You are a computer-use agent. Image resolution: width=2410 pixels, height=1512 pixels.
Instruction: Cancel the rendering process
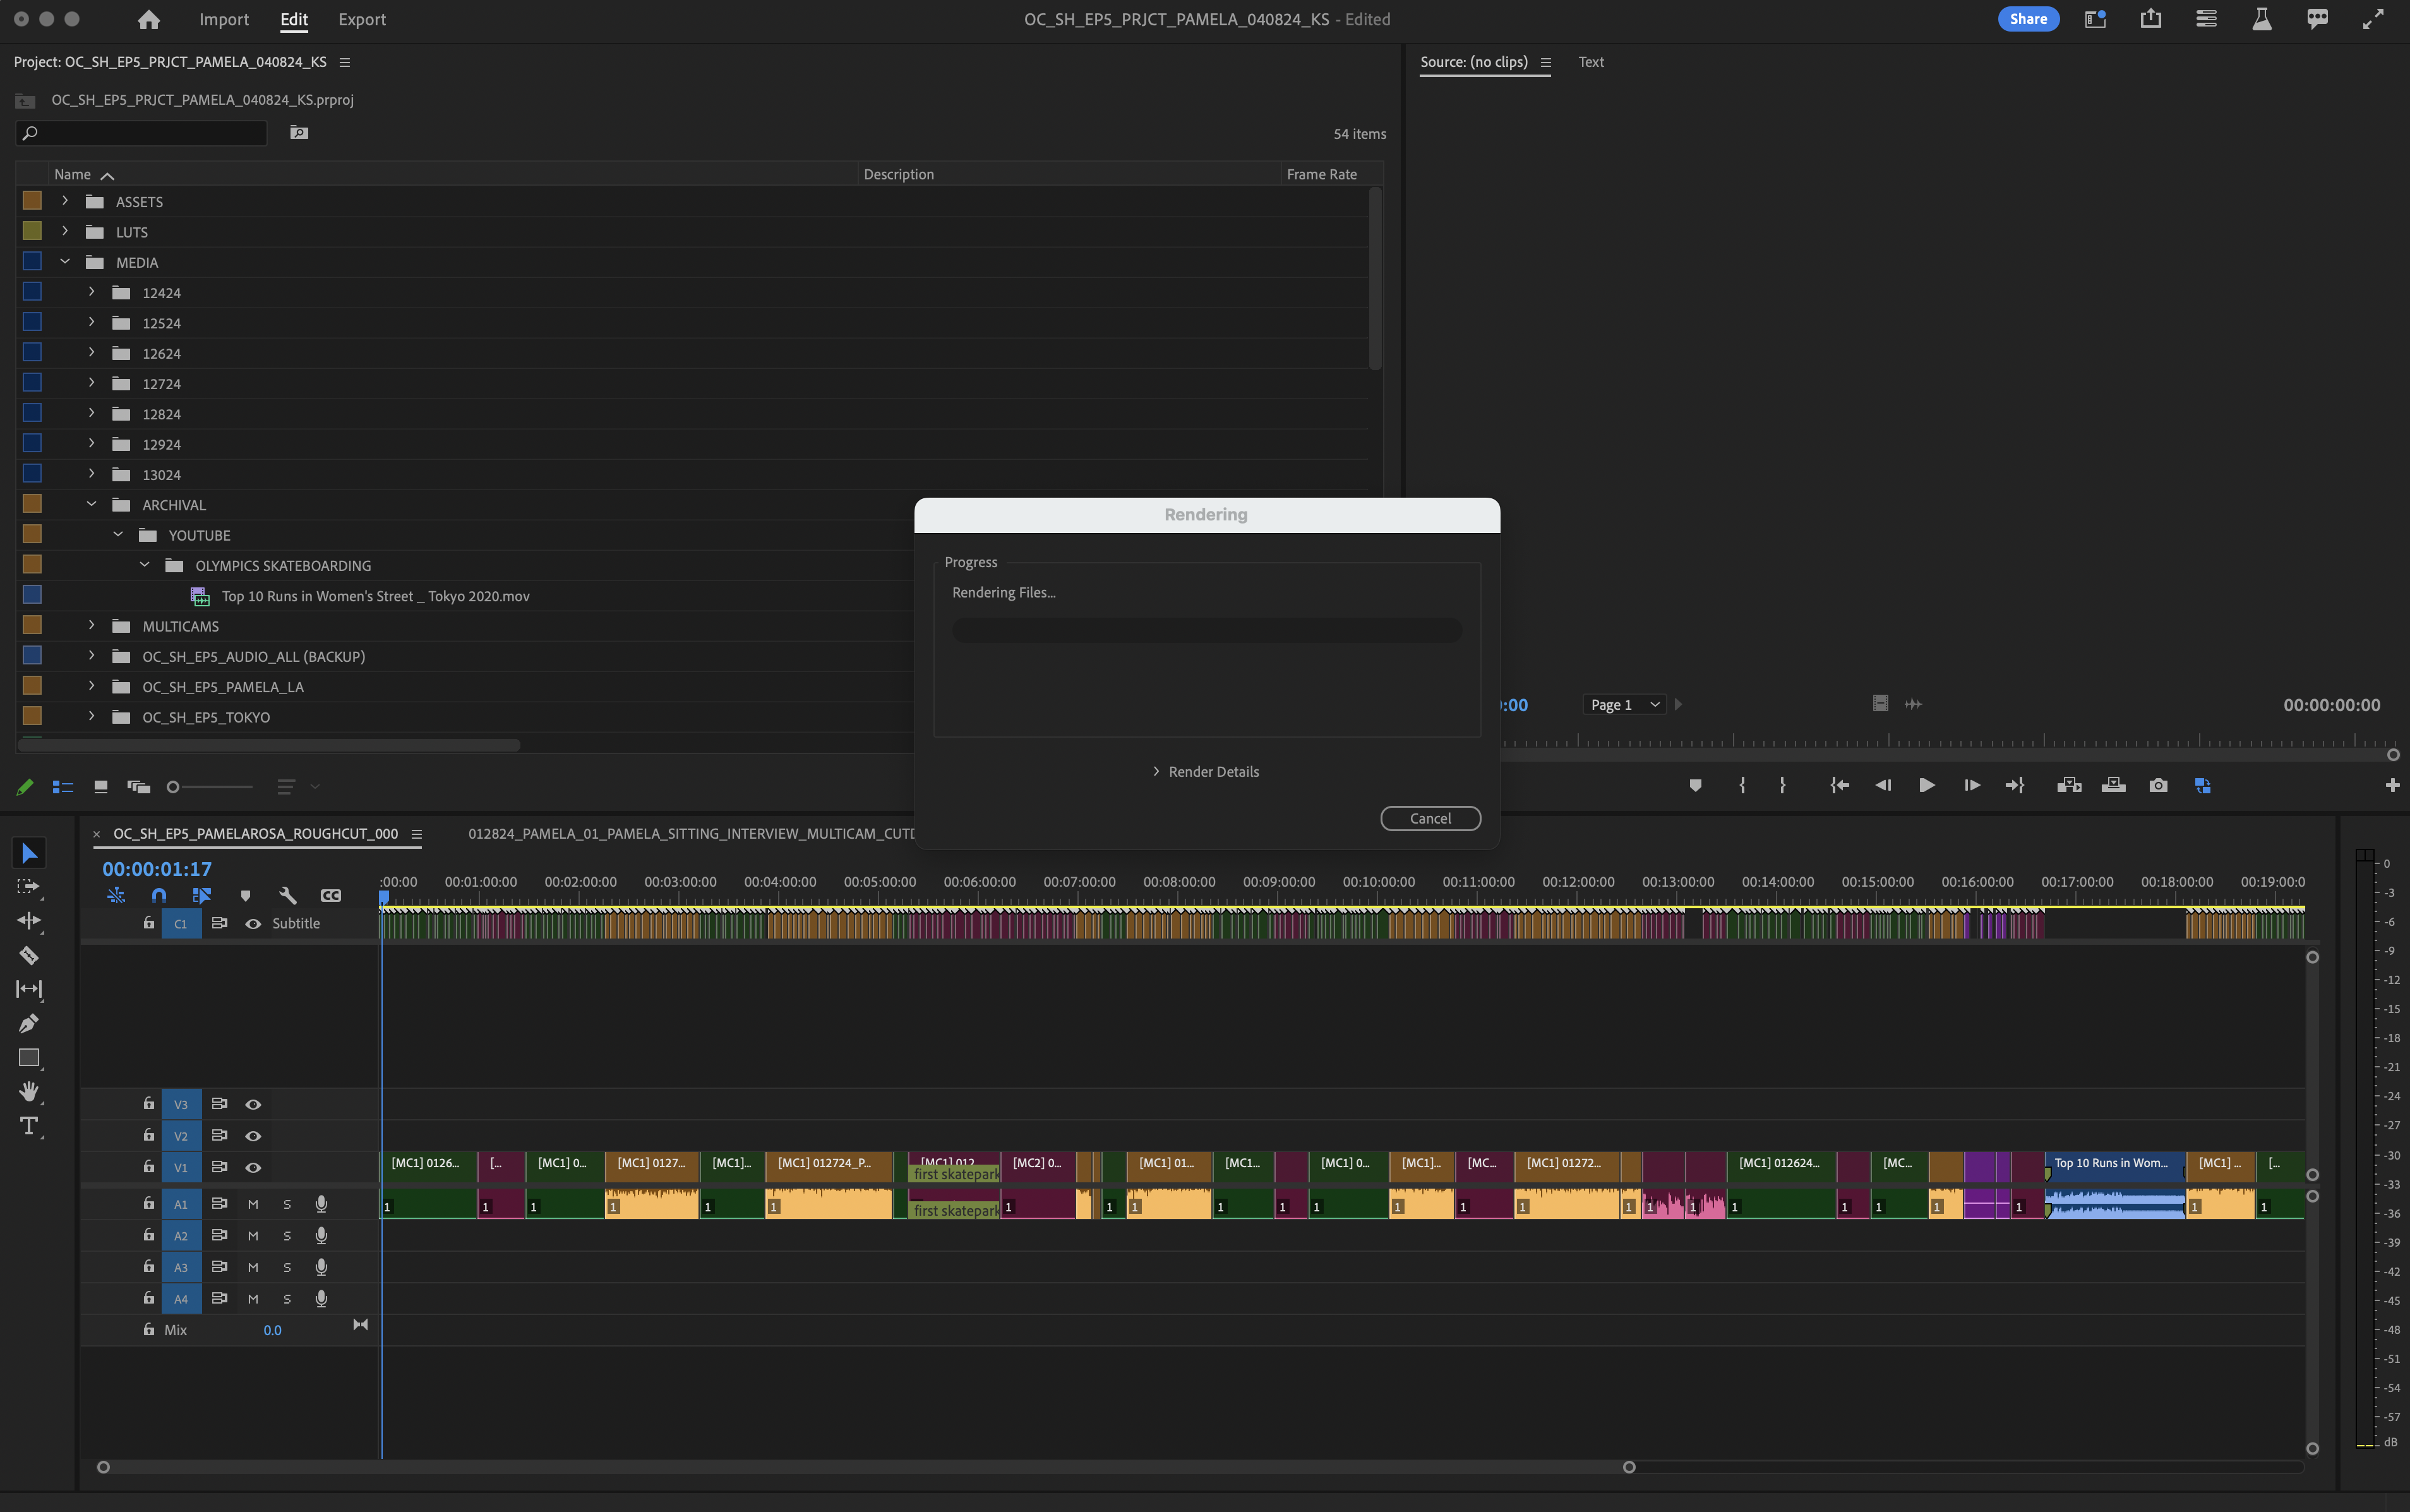click(x=1429, y=818)
